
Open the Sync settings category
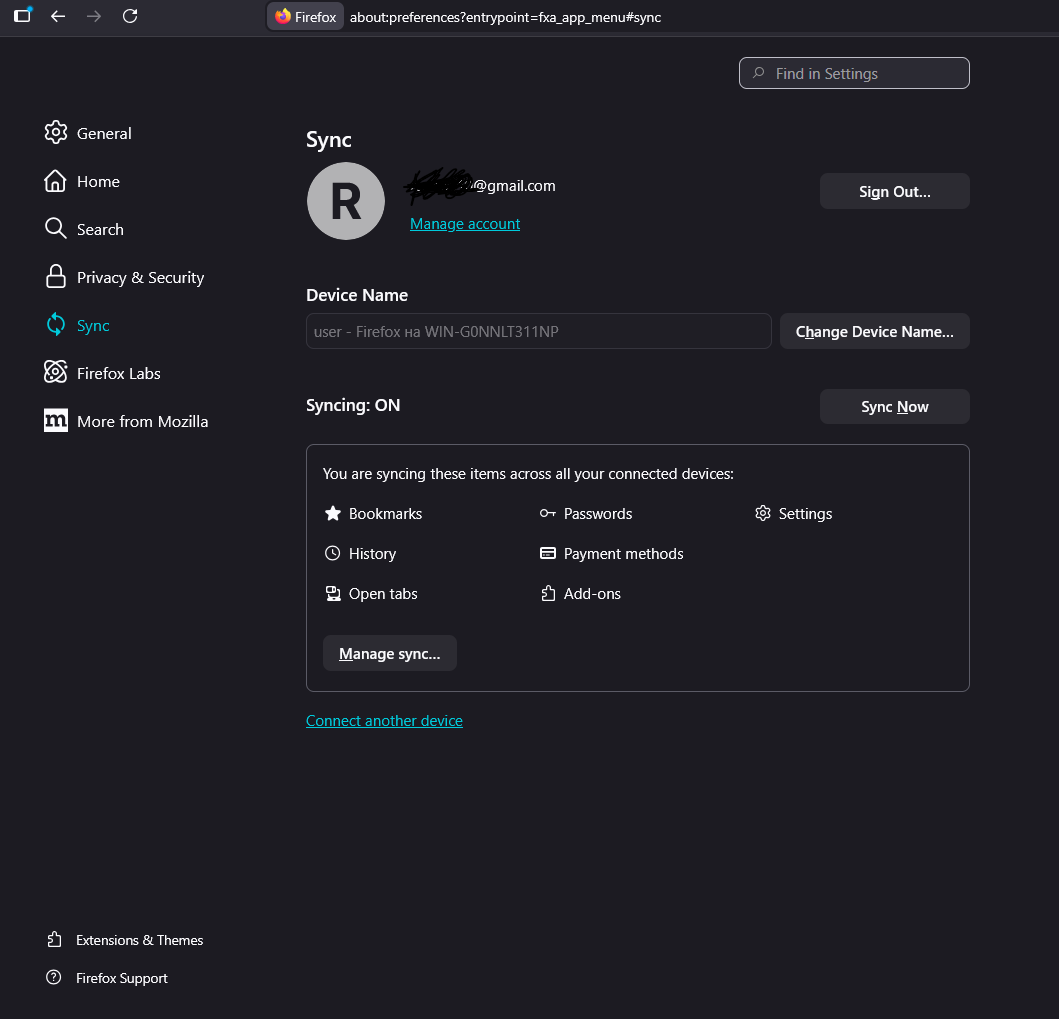click(x=92, y=325)
